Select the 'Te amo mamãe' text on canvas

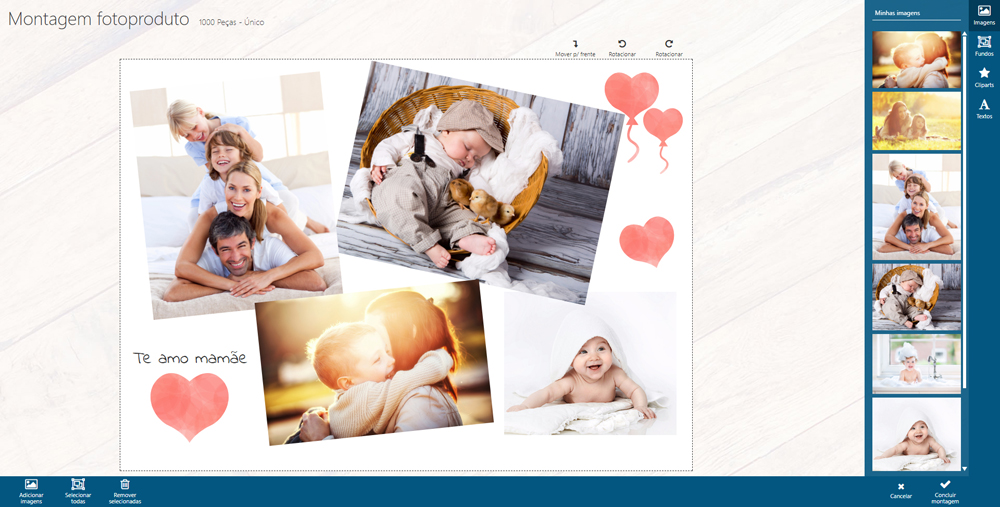190,358
